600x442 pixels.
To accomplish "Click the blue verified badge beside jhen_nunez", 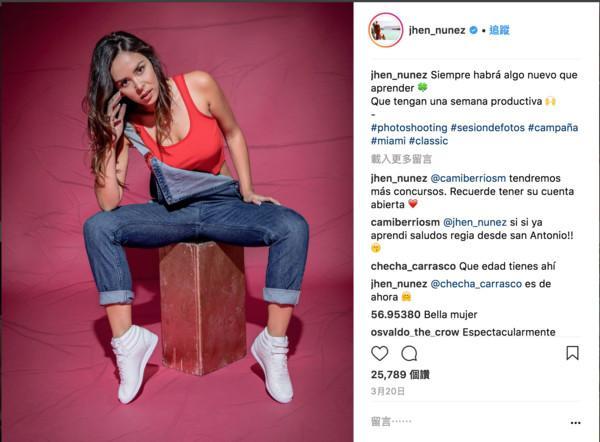I will pos(473,30).
